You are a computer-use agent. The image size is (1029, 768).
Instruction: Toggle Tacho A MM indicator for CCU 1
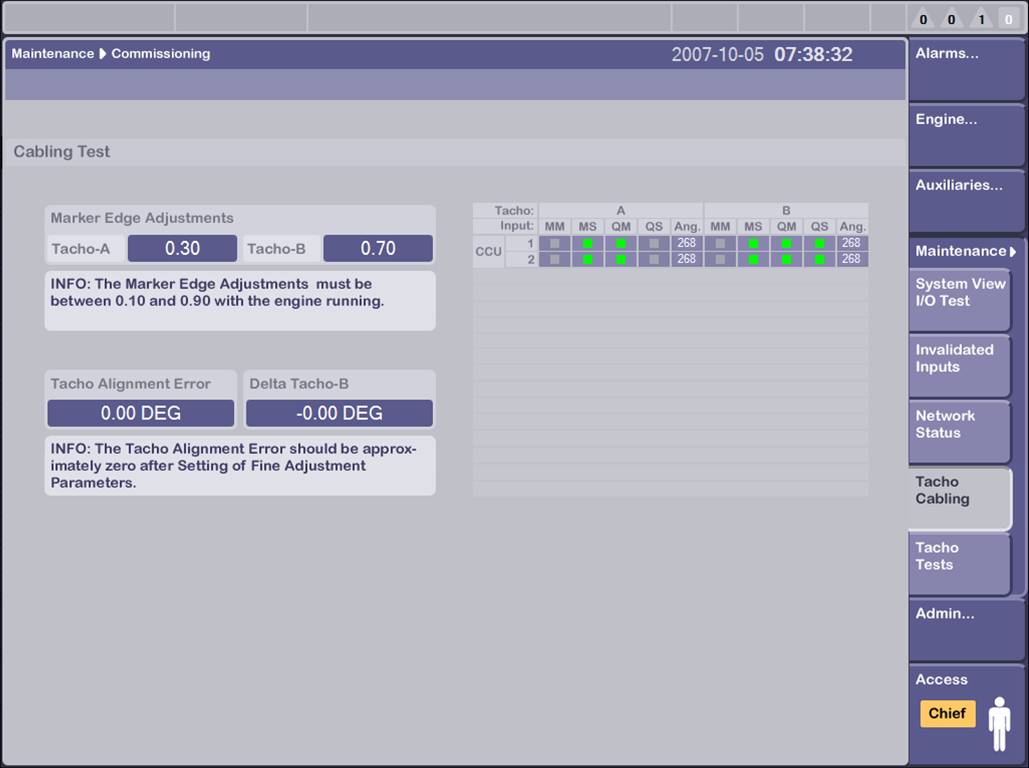[554, 243]
